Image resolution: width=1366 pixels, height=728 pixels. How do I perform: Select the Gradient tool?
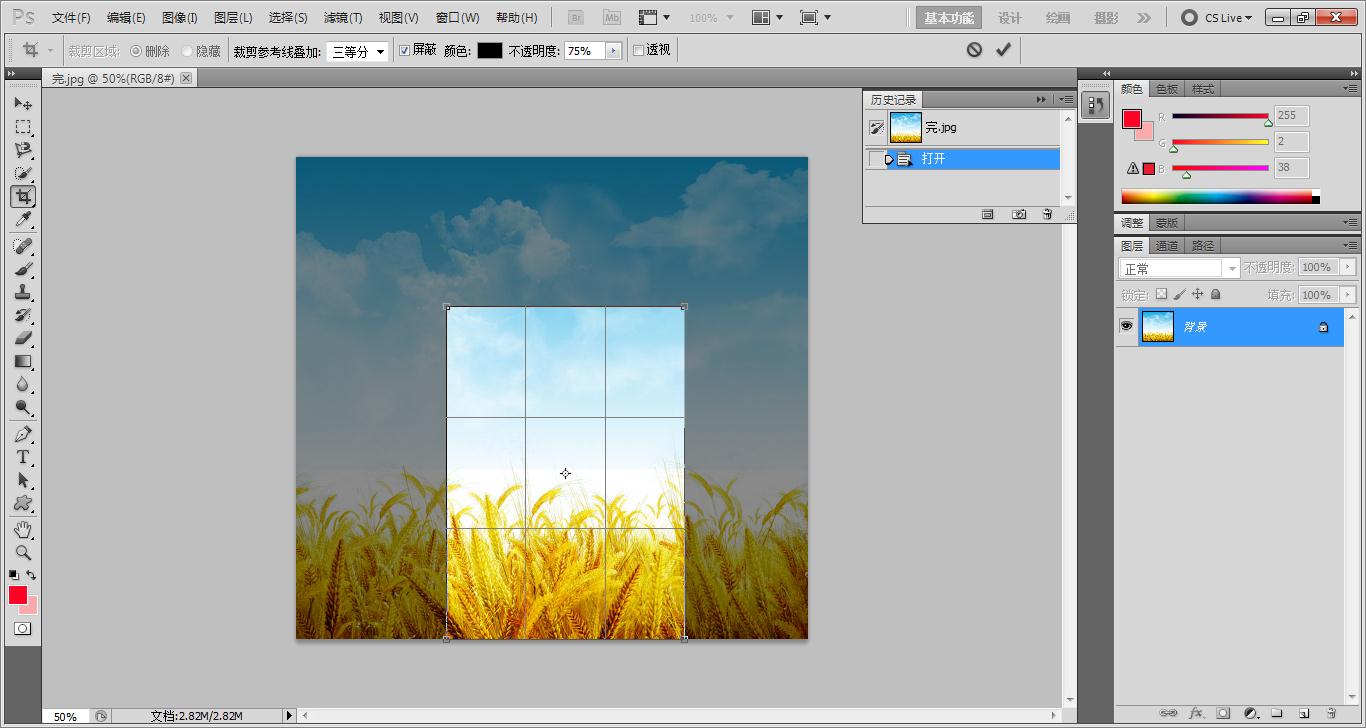pos(23,361)
